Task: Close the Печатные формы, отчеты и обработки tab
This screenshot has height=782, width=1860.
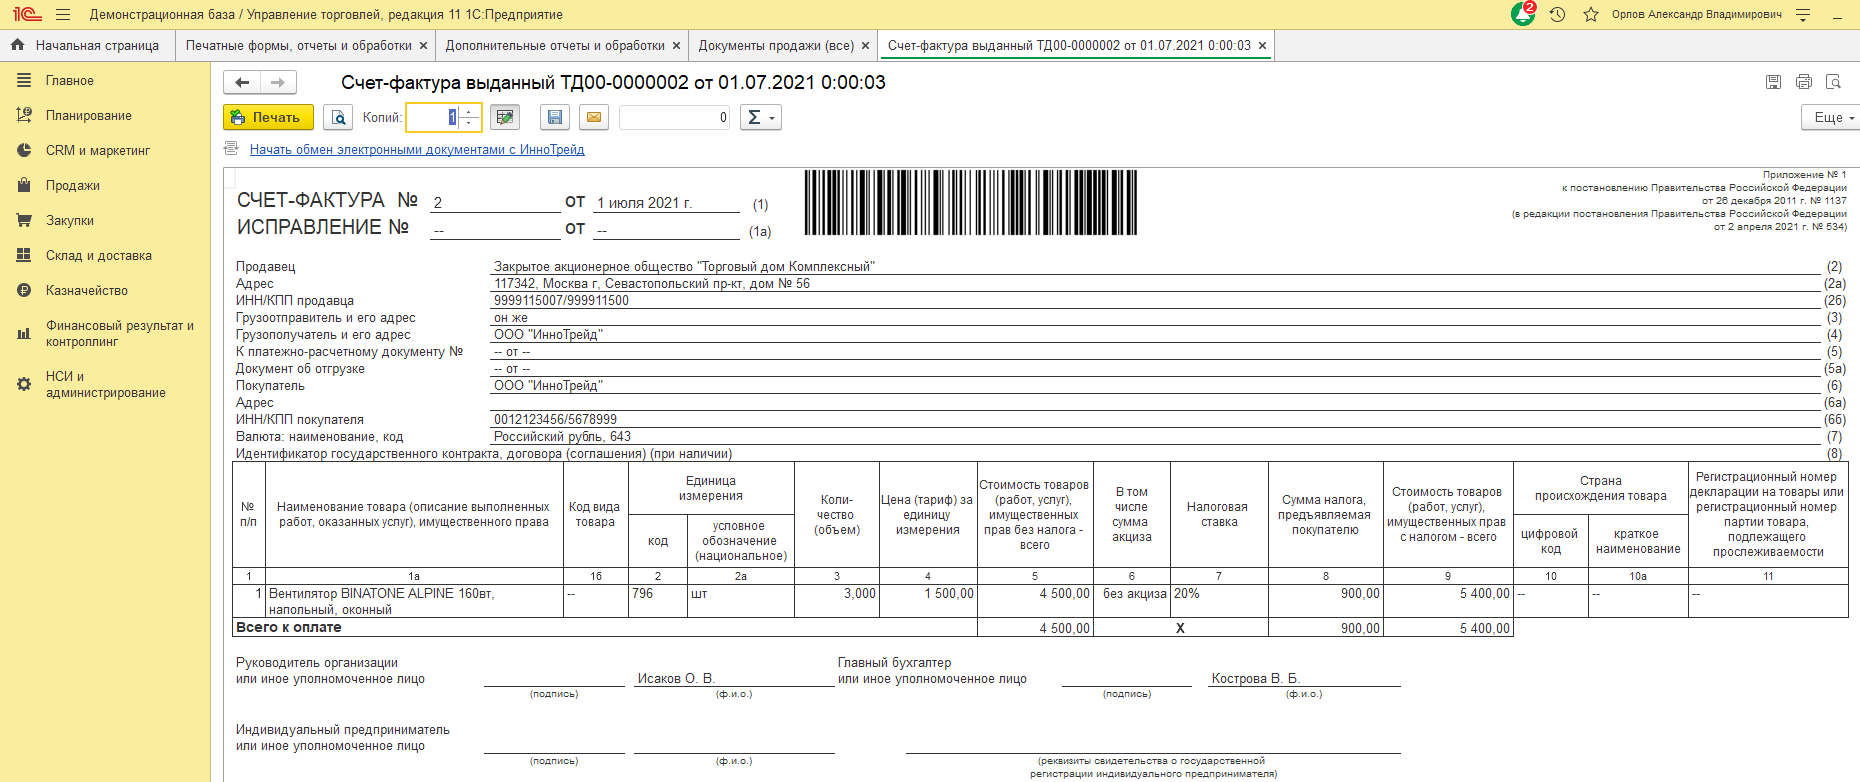Action: coord(423,46)
